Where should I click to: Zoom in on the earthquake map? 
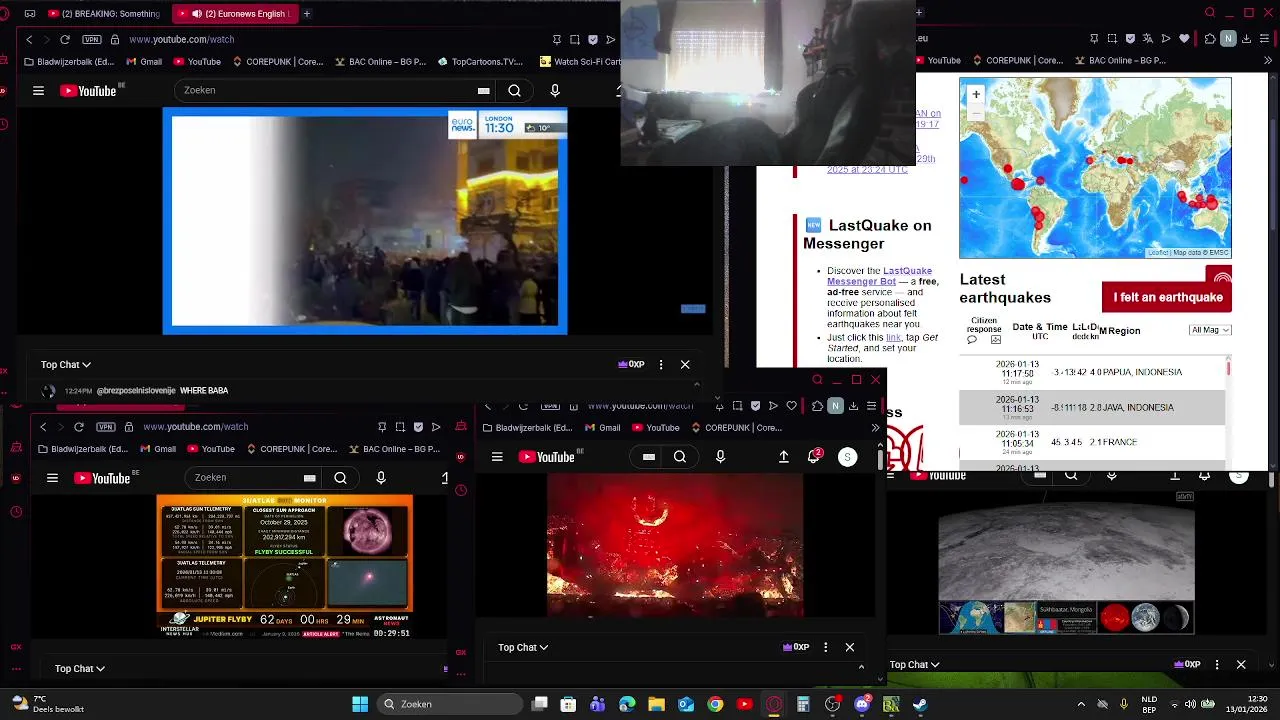(975, 94)
